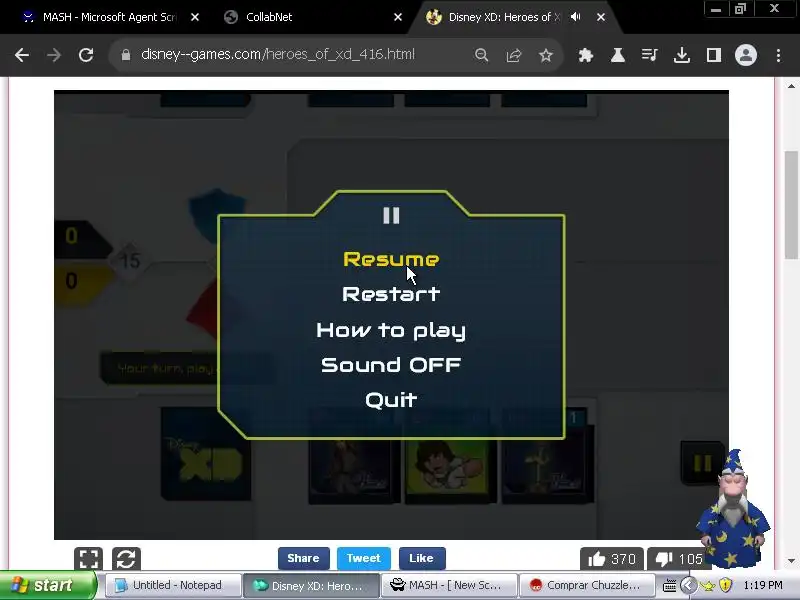Open the zoom magnifier icon in address bar
Viewport: 800px width, 600px height.
[x=481, y=55]
